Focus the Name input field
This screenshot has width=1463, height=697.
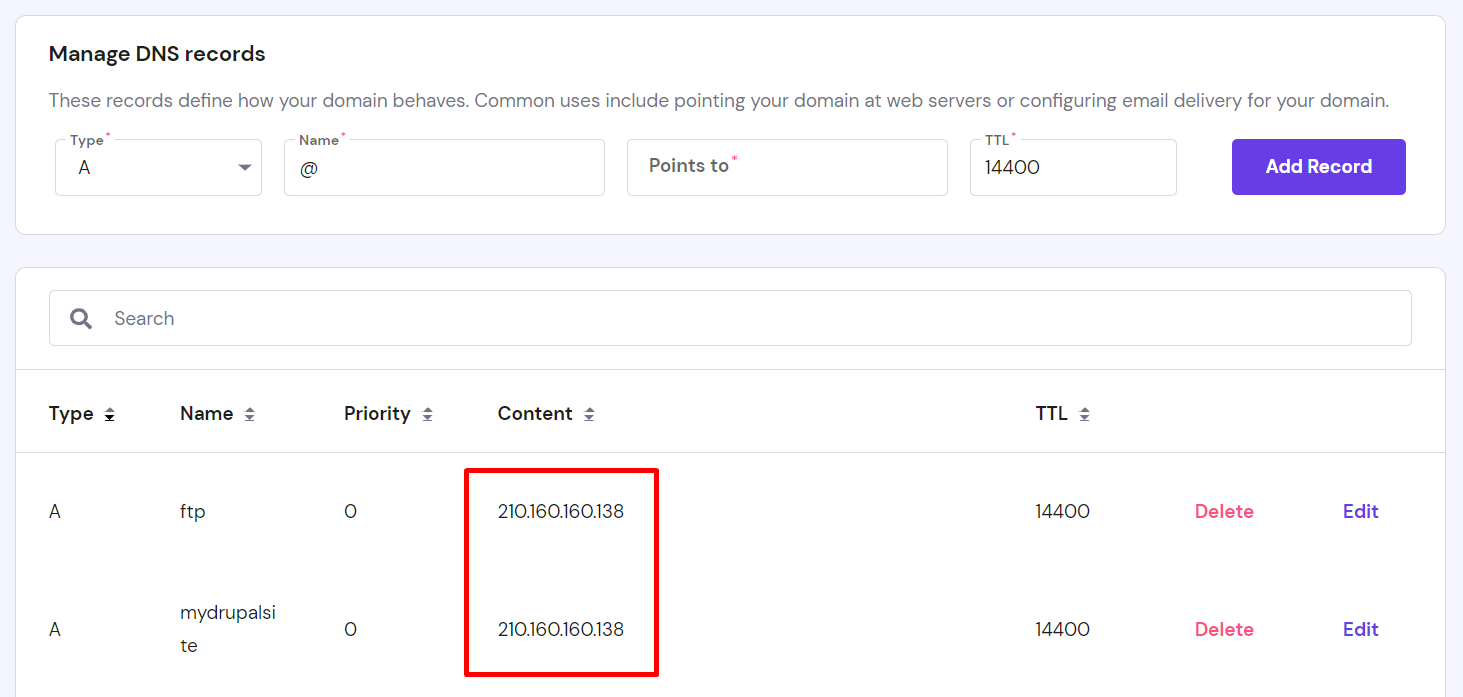click(444, 168)
